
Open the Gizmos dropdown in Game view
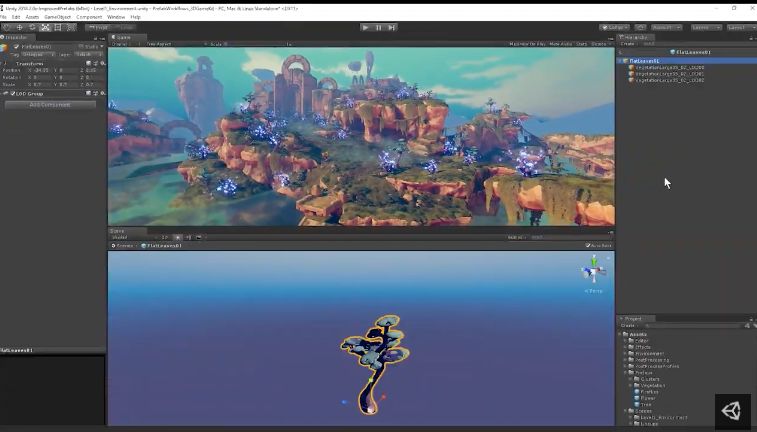pos(601,44)
